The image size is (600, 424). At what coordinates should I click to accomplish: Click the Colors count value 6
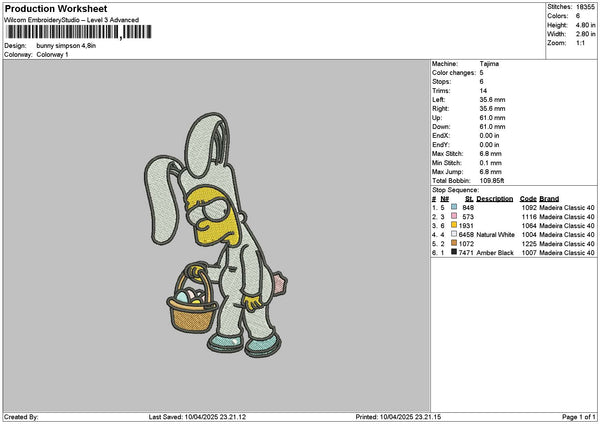pyautogui.click(x=578, y=16)
